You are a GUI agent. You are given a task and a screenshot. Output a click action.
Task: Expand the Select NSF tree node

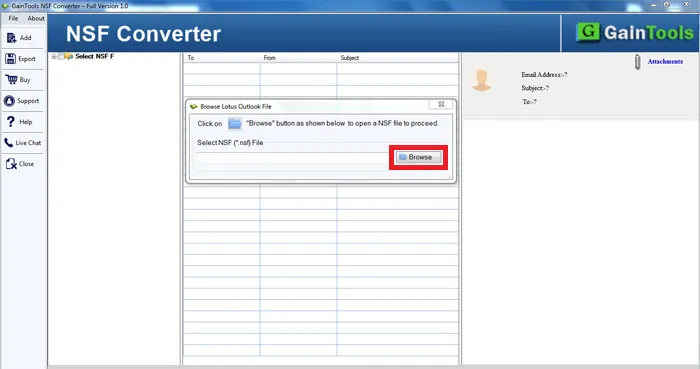point(54,56)
